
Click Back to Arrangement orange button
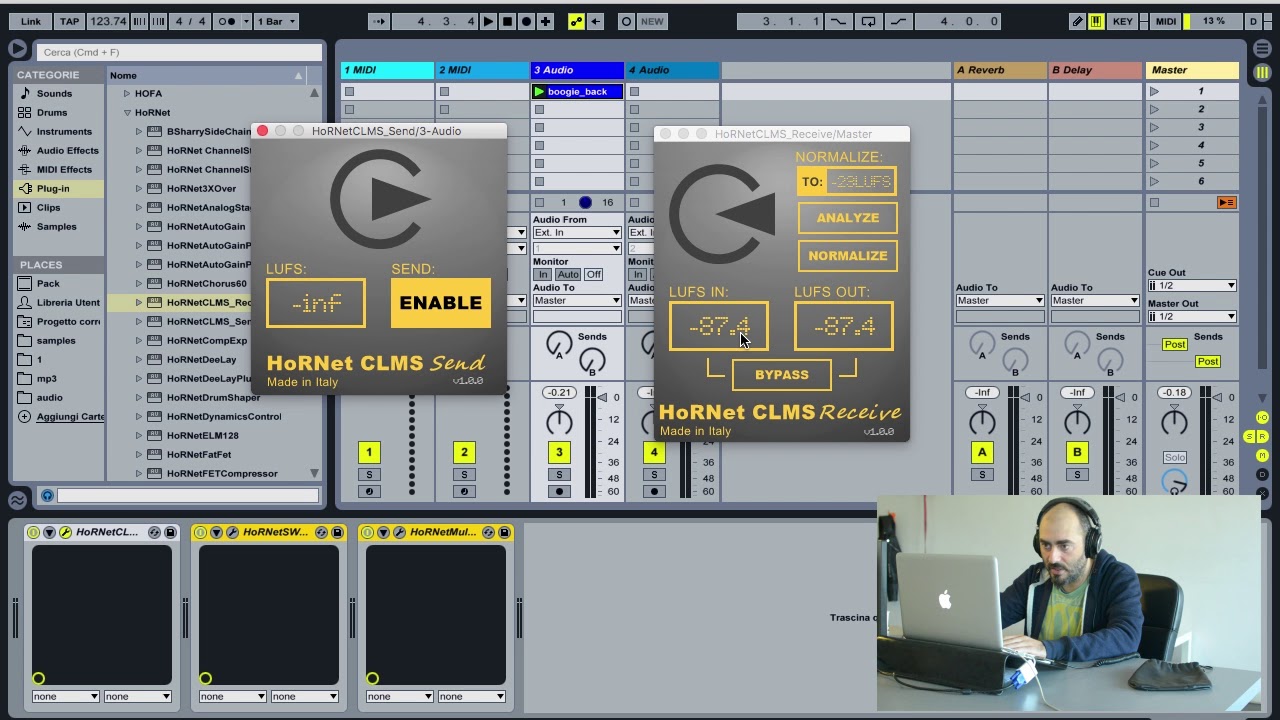[1226, 202]
